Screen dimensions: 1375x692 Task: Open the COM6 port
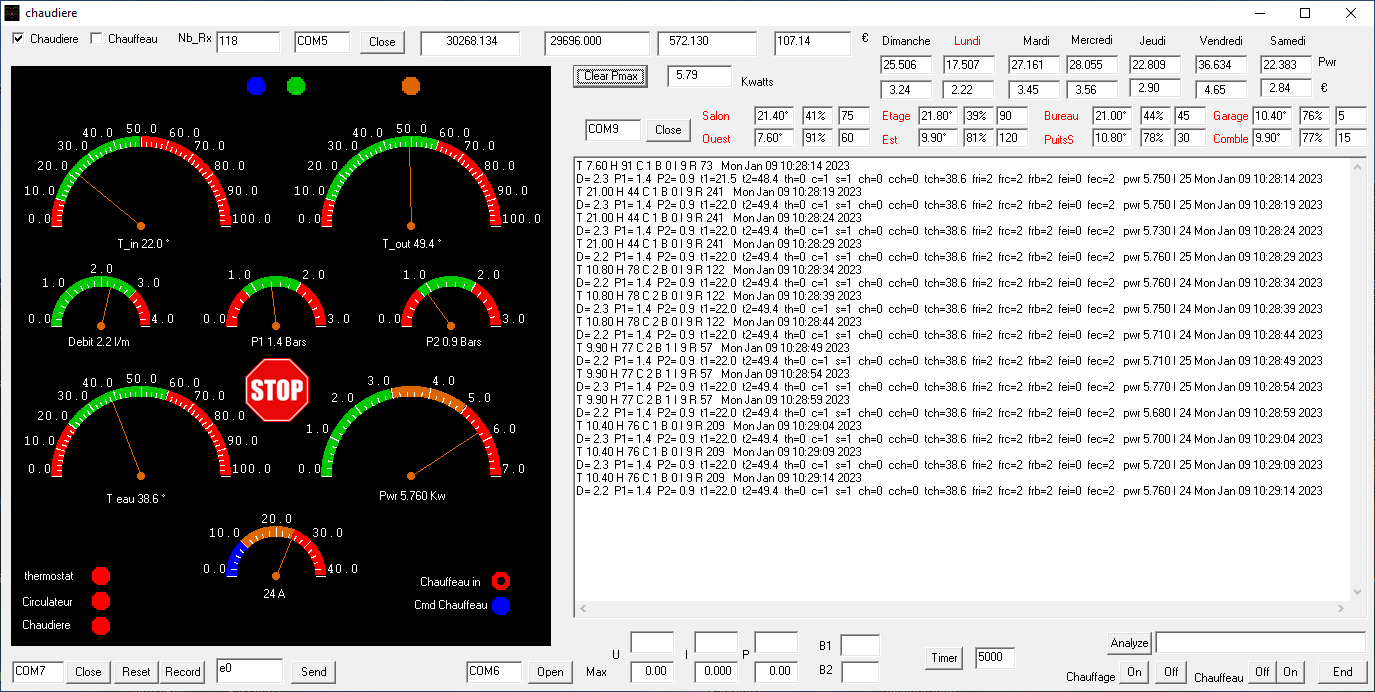[550, 672]
